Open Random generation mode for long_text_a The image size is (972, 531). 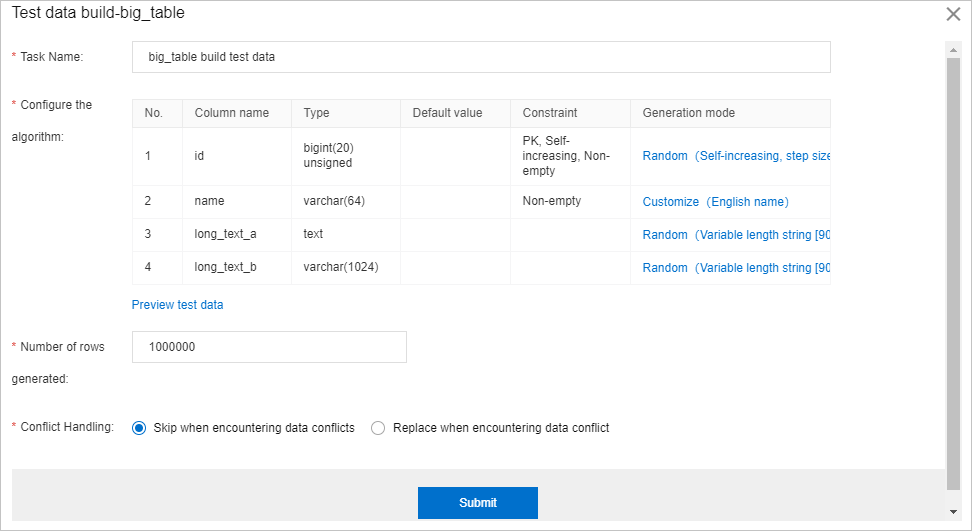coord(736,235)
